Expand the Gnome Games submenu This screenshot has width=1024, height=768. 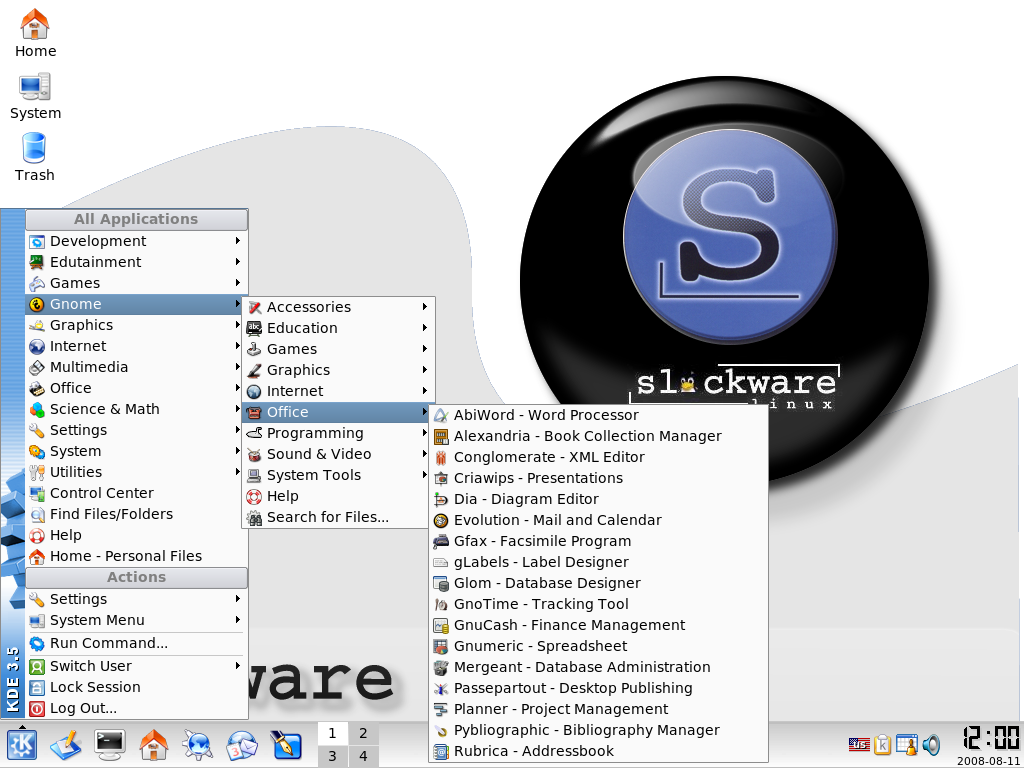(x=338, y=348)
